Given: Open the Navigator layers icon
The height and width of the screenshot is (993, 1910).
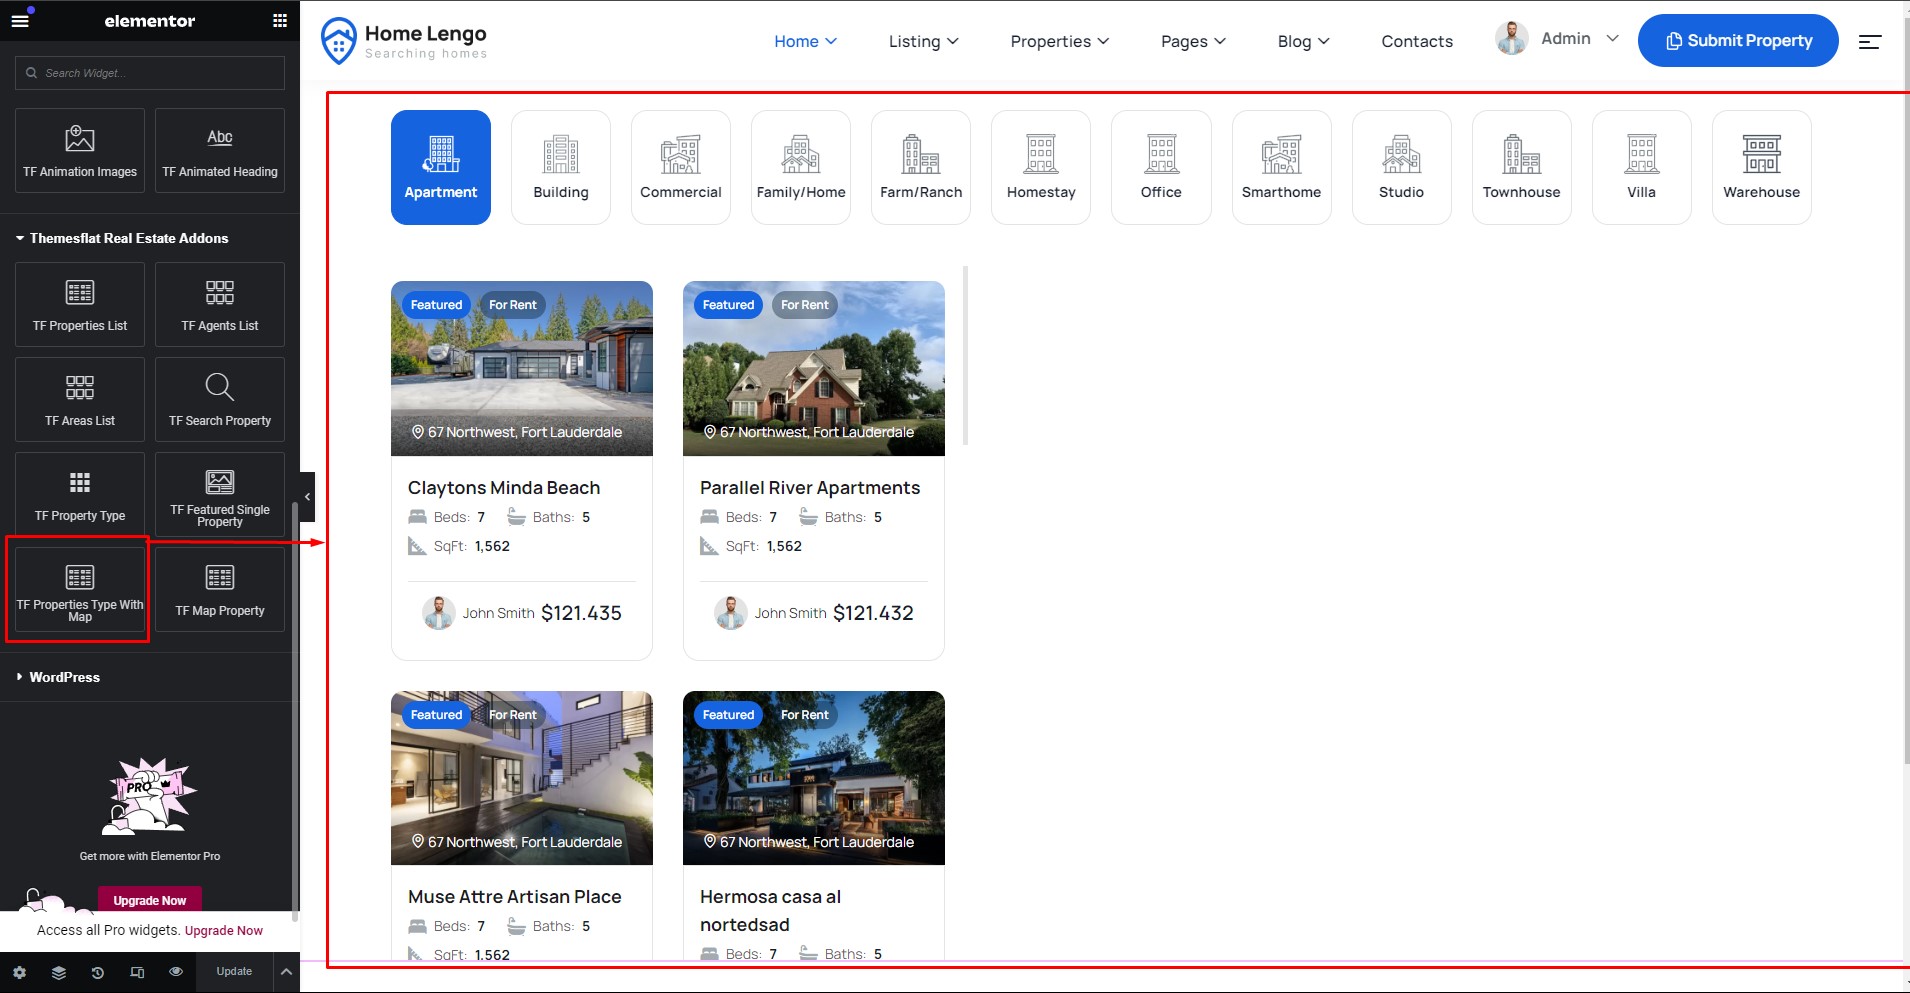Looking at the screenshot, I should pos(59,972).
